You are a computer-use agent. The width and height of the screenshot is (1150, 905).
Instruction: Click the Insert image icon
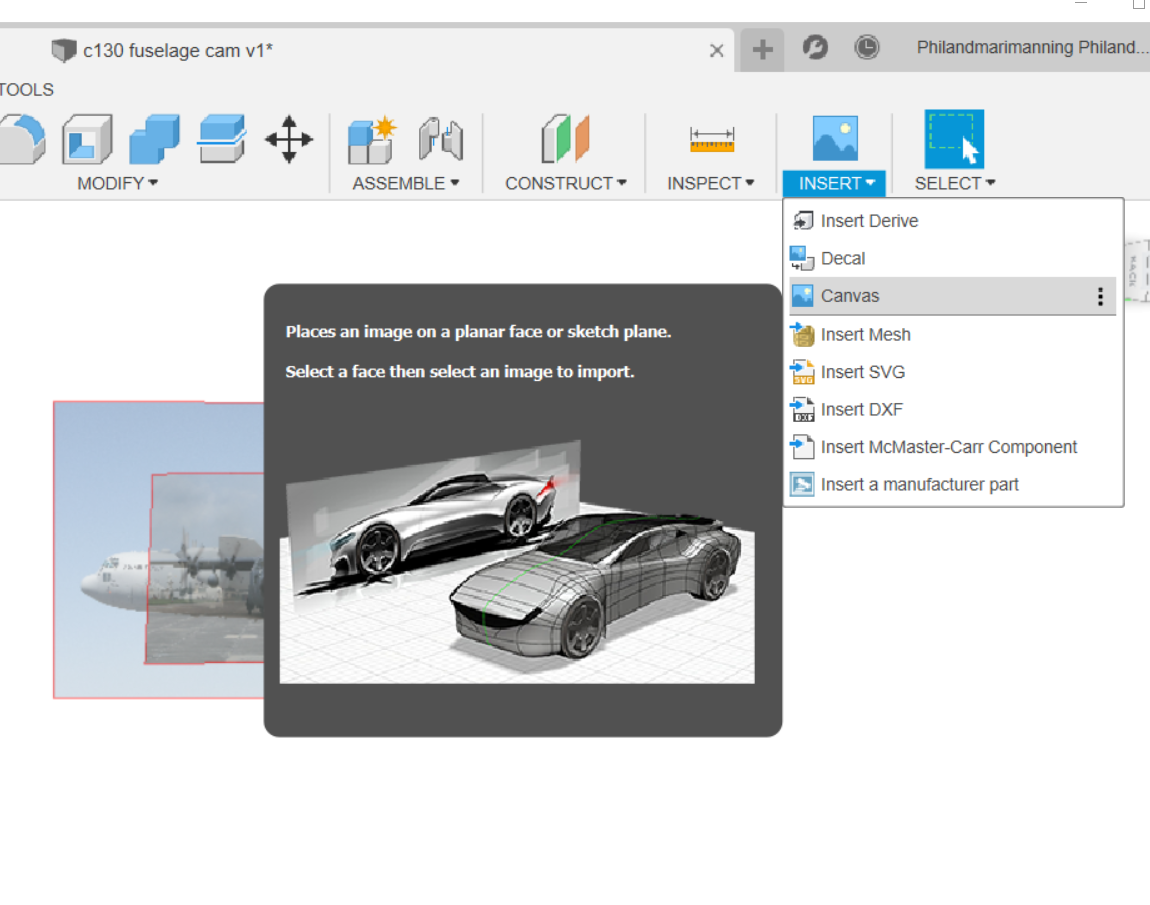pos(835,138)
